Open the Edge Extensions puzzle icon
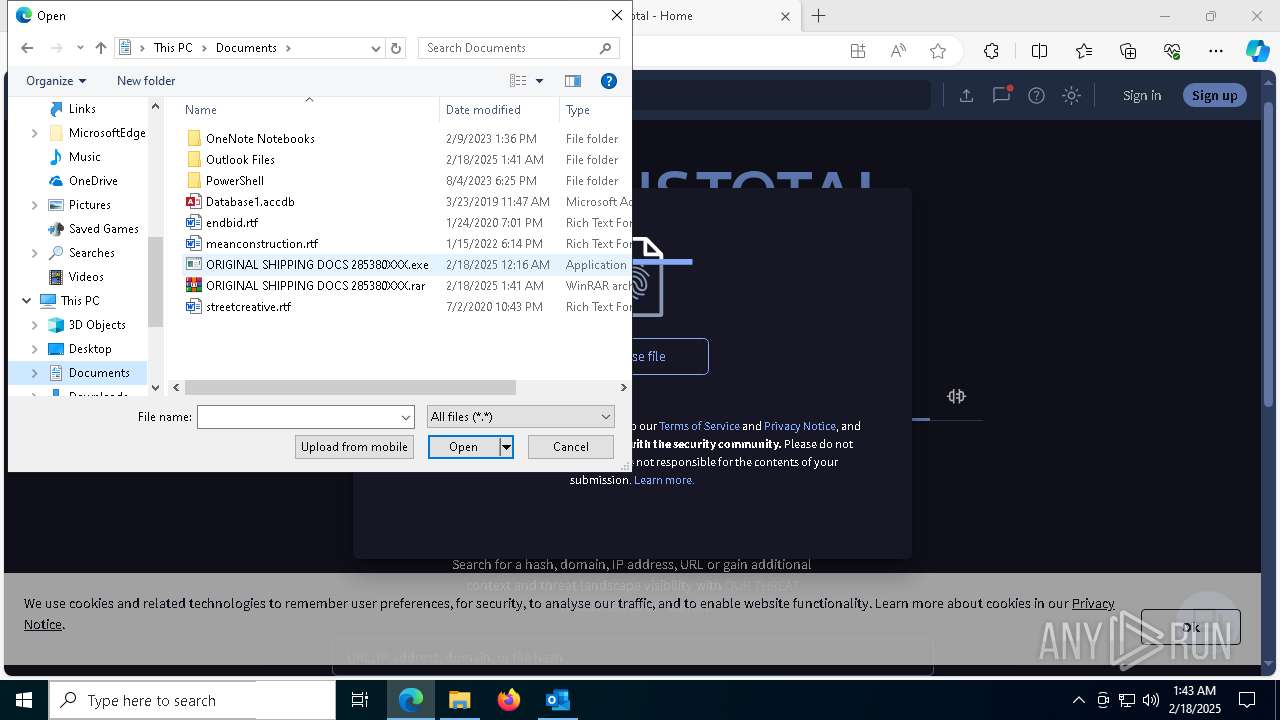Viewport: 1280px width, 720px height. click(x=991, y=51)
